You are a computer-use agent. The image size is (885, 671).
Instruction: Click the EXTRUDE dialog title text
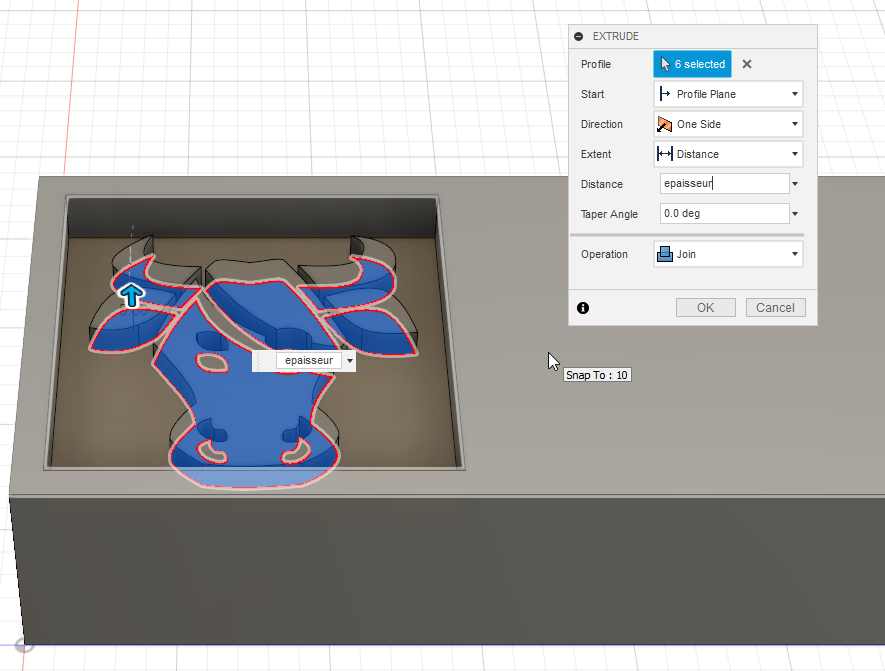[616, 36]
